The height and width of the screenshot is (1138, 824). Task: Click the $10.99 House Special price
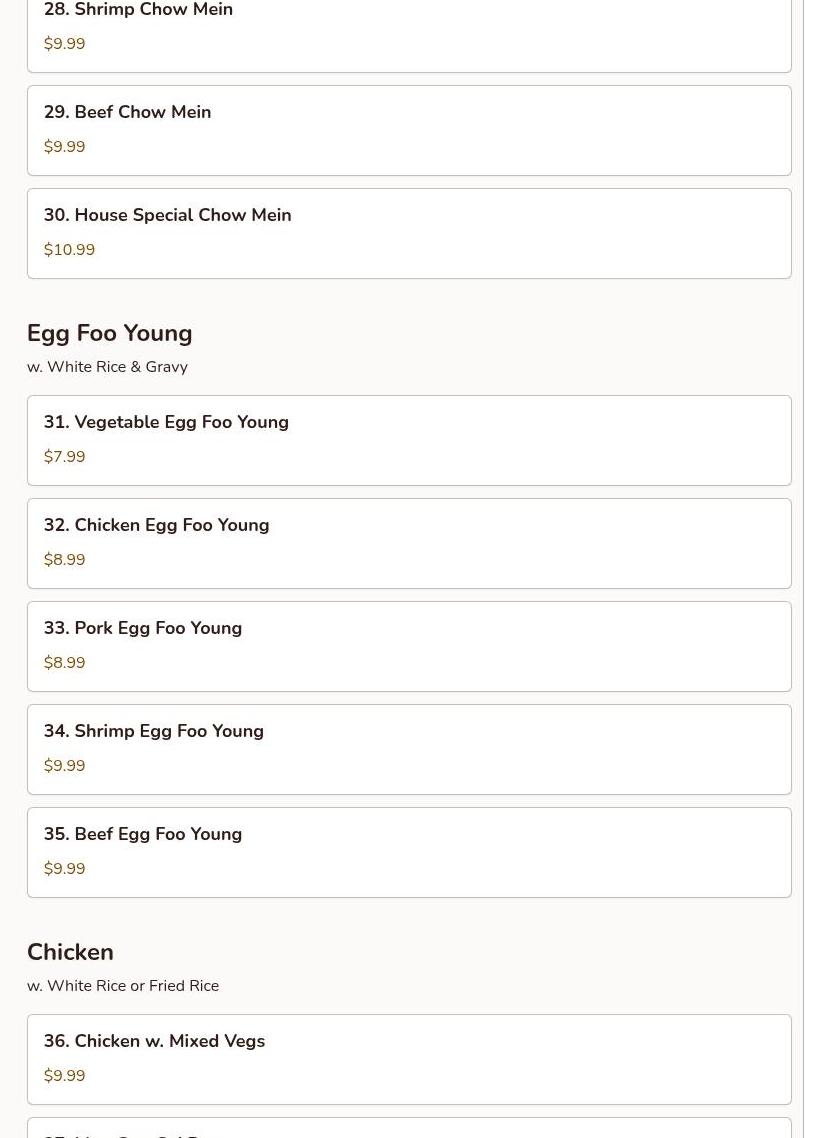(69, 250)
